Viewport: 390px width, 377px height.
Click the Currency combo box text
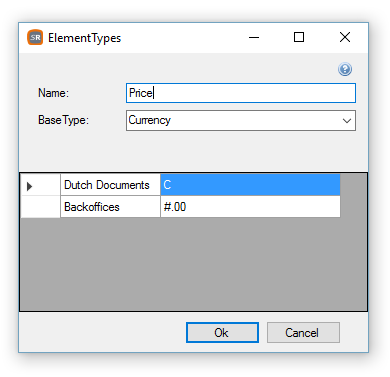150,120
